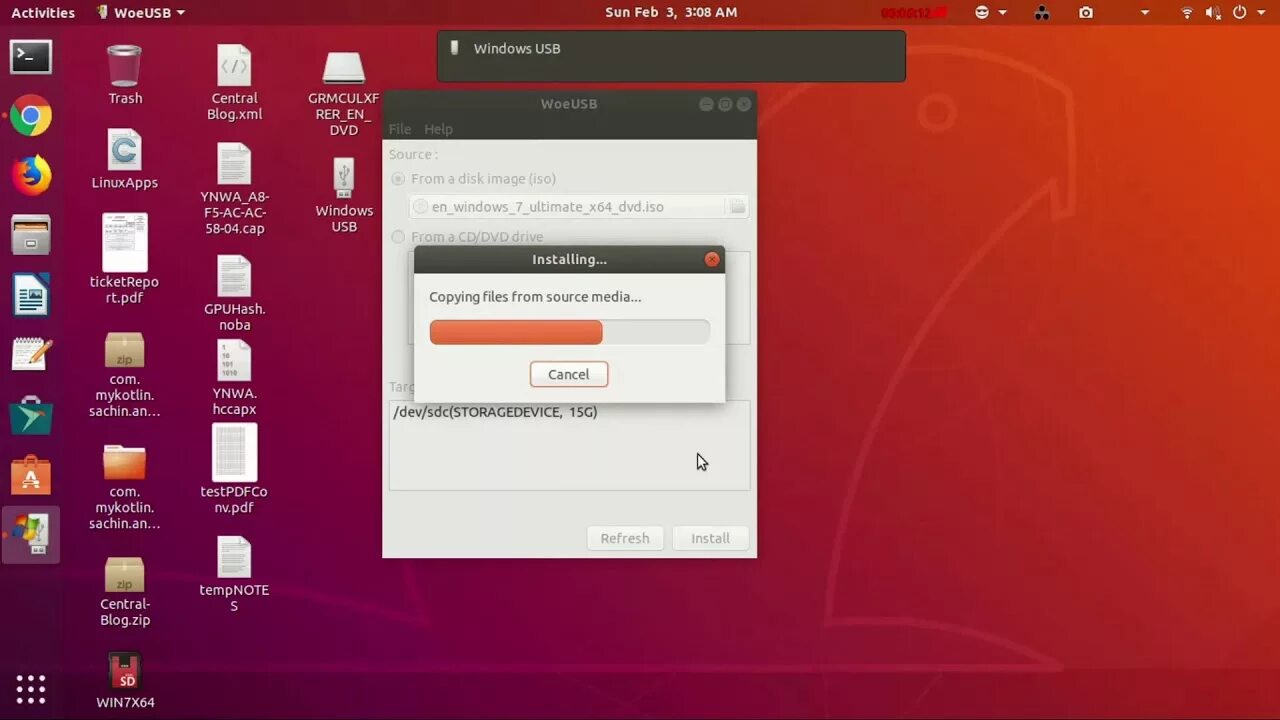Click the copying files progress bar
The image size is (1280, 720).
(x=569, y=332)
